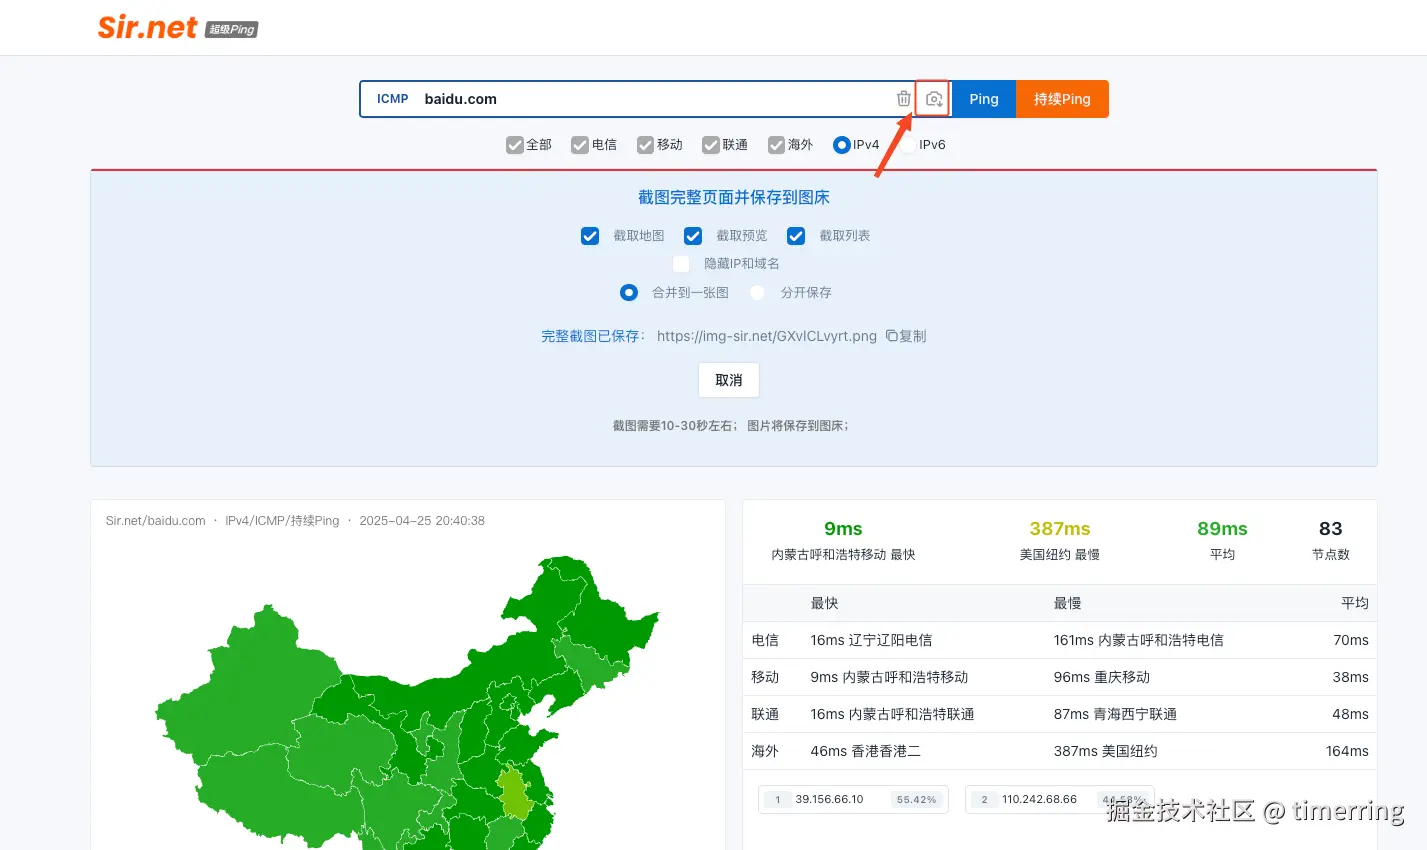Click the 截图完整页面并保存到图库 heading

point(734,197)
